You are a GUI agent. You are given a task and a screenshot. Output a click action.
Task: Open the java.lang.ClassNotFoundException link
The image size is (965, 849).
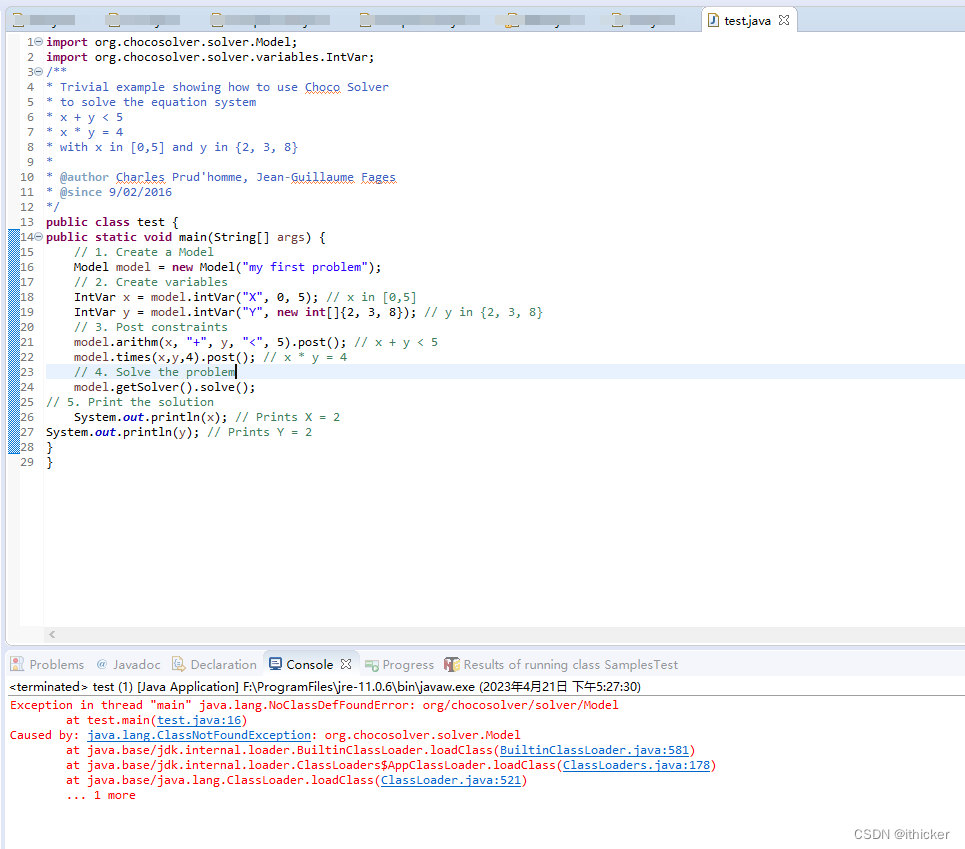[x=199, y=735]
